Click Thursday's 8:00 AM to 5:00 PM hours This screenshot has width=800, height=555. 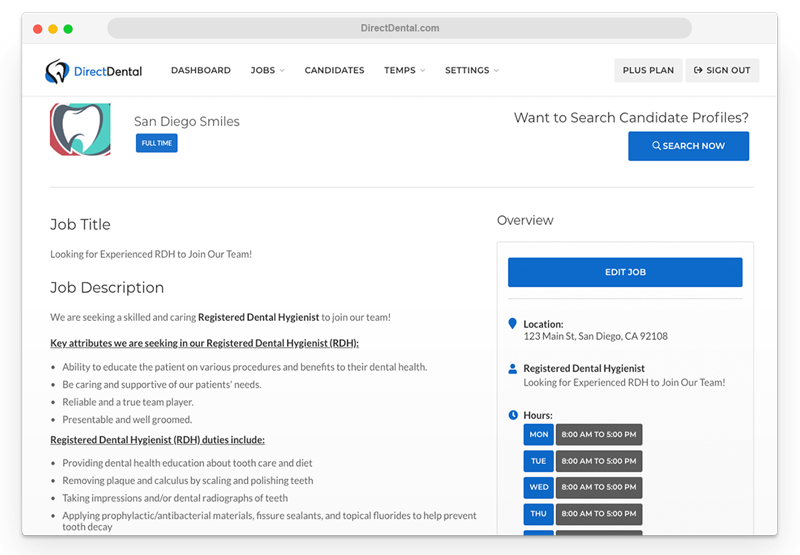coord(599,514)
